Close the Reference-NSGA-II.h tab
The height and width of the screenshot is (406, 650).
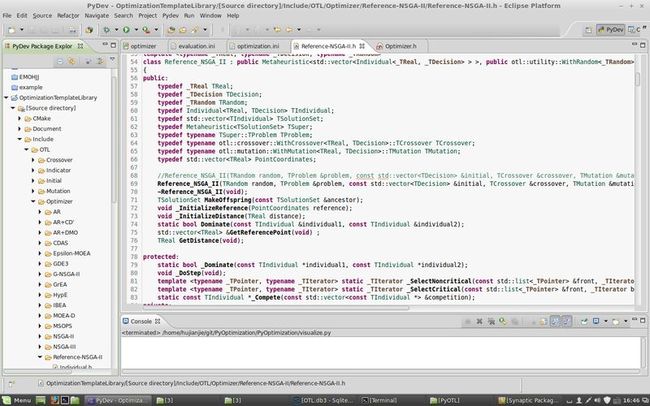362,46
